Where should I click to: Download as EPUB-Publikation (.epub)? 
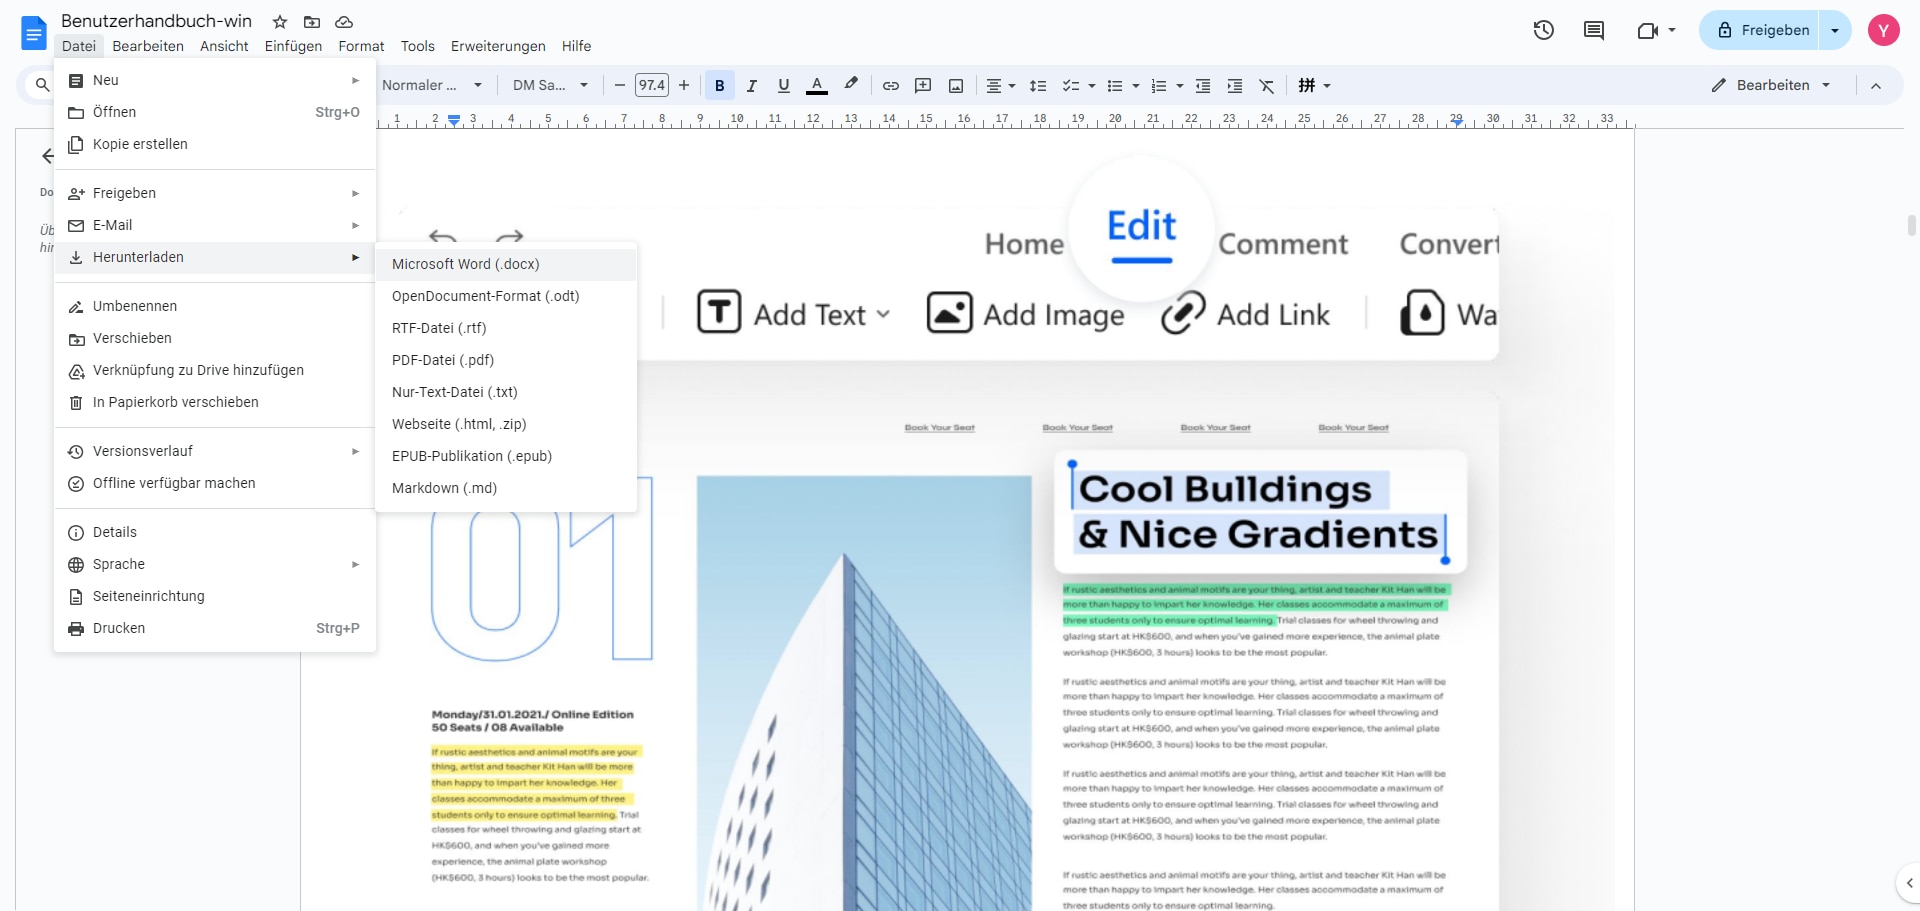(506, 456)
